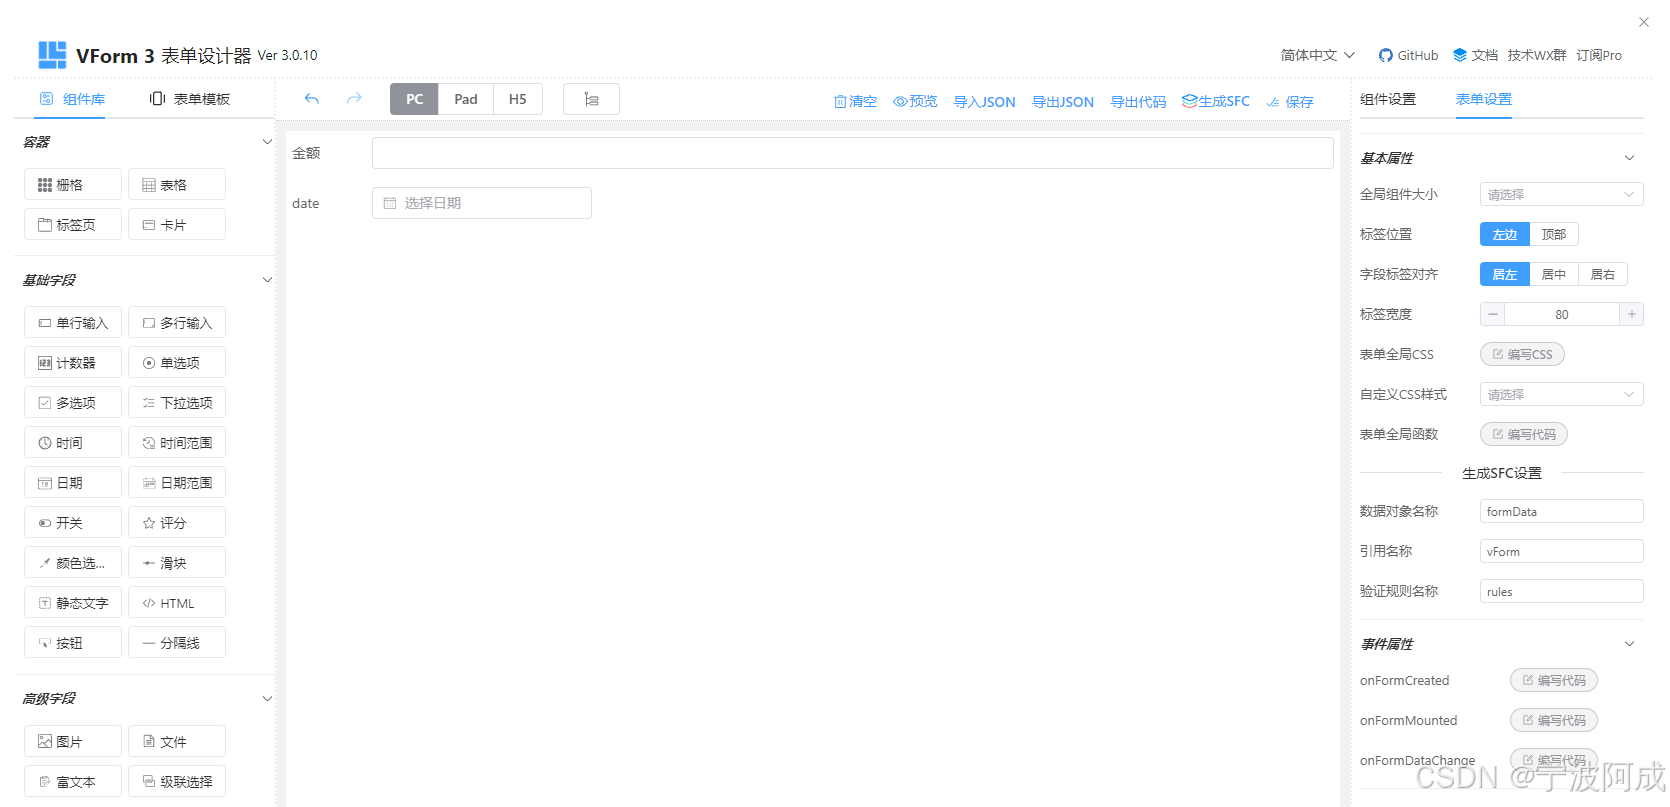This screenshot has height=807, width=1670.
Task: Add a 静态文字 static text field
Action: pos(73,602)
